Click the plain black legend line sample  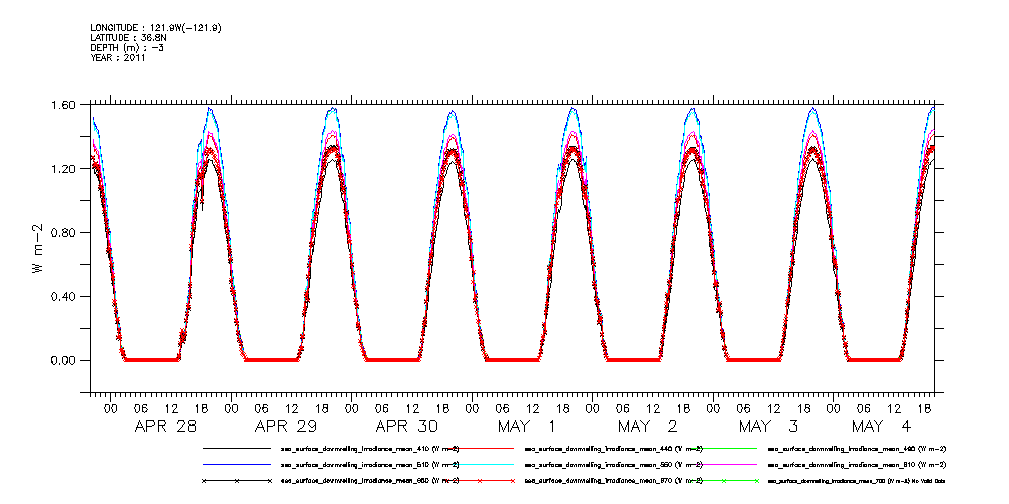coord(236,448)
